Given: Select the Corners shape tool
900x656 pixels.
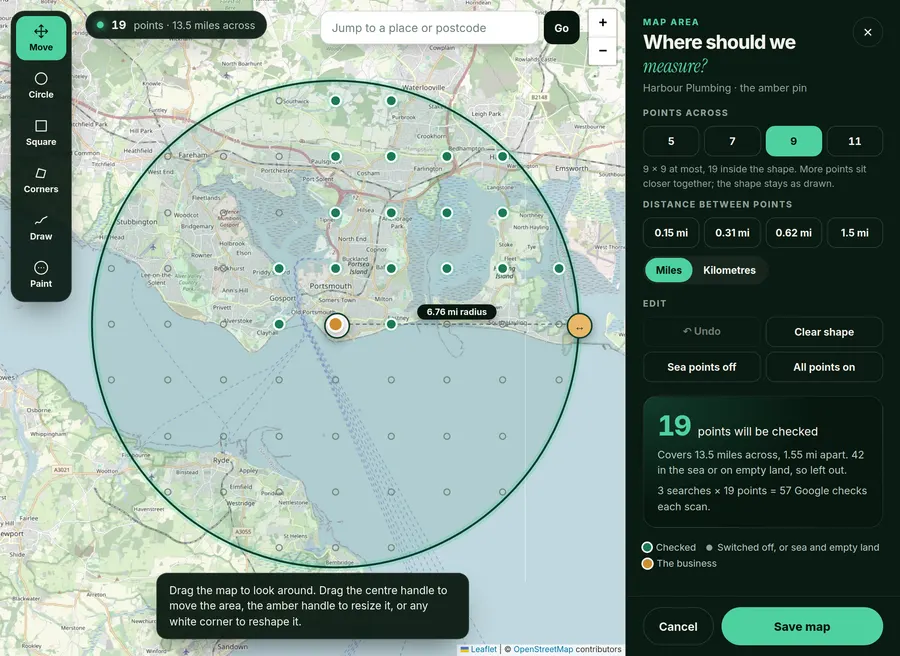Looking at the screenshot, I should coord(41,180).
